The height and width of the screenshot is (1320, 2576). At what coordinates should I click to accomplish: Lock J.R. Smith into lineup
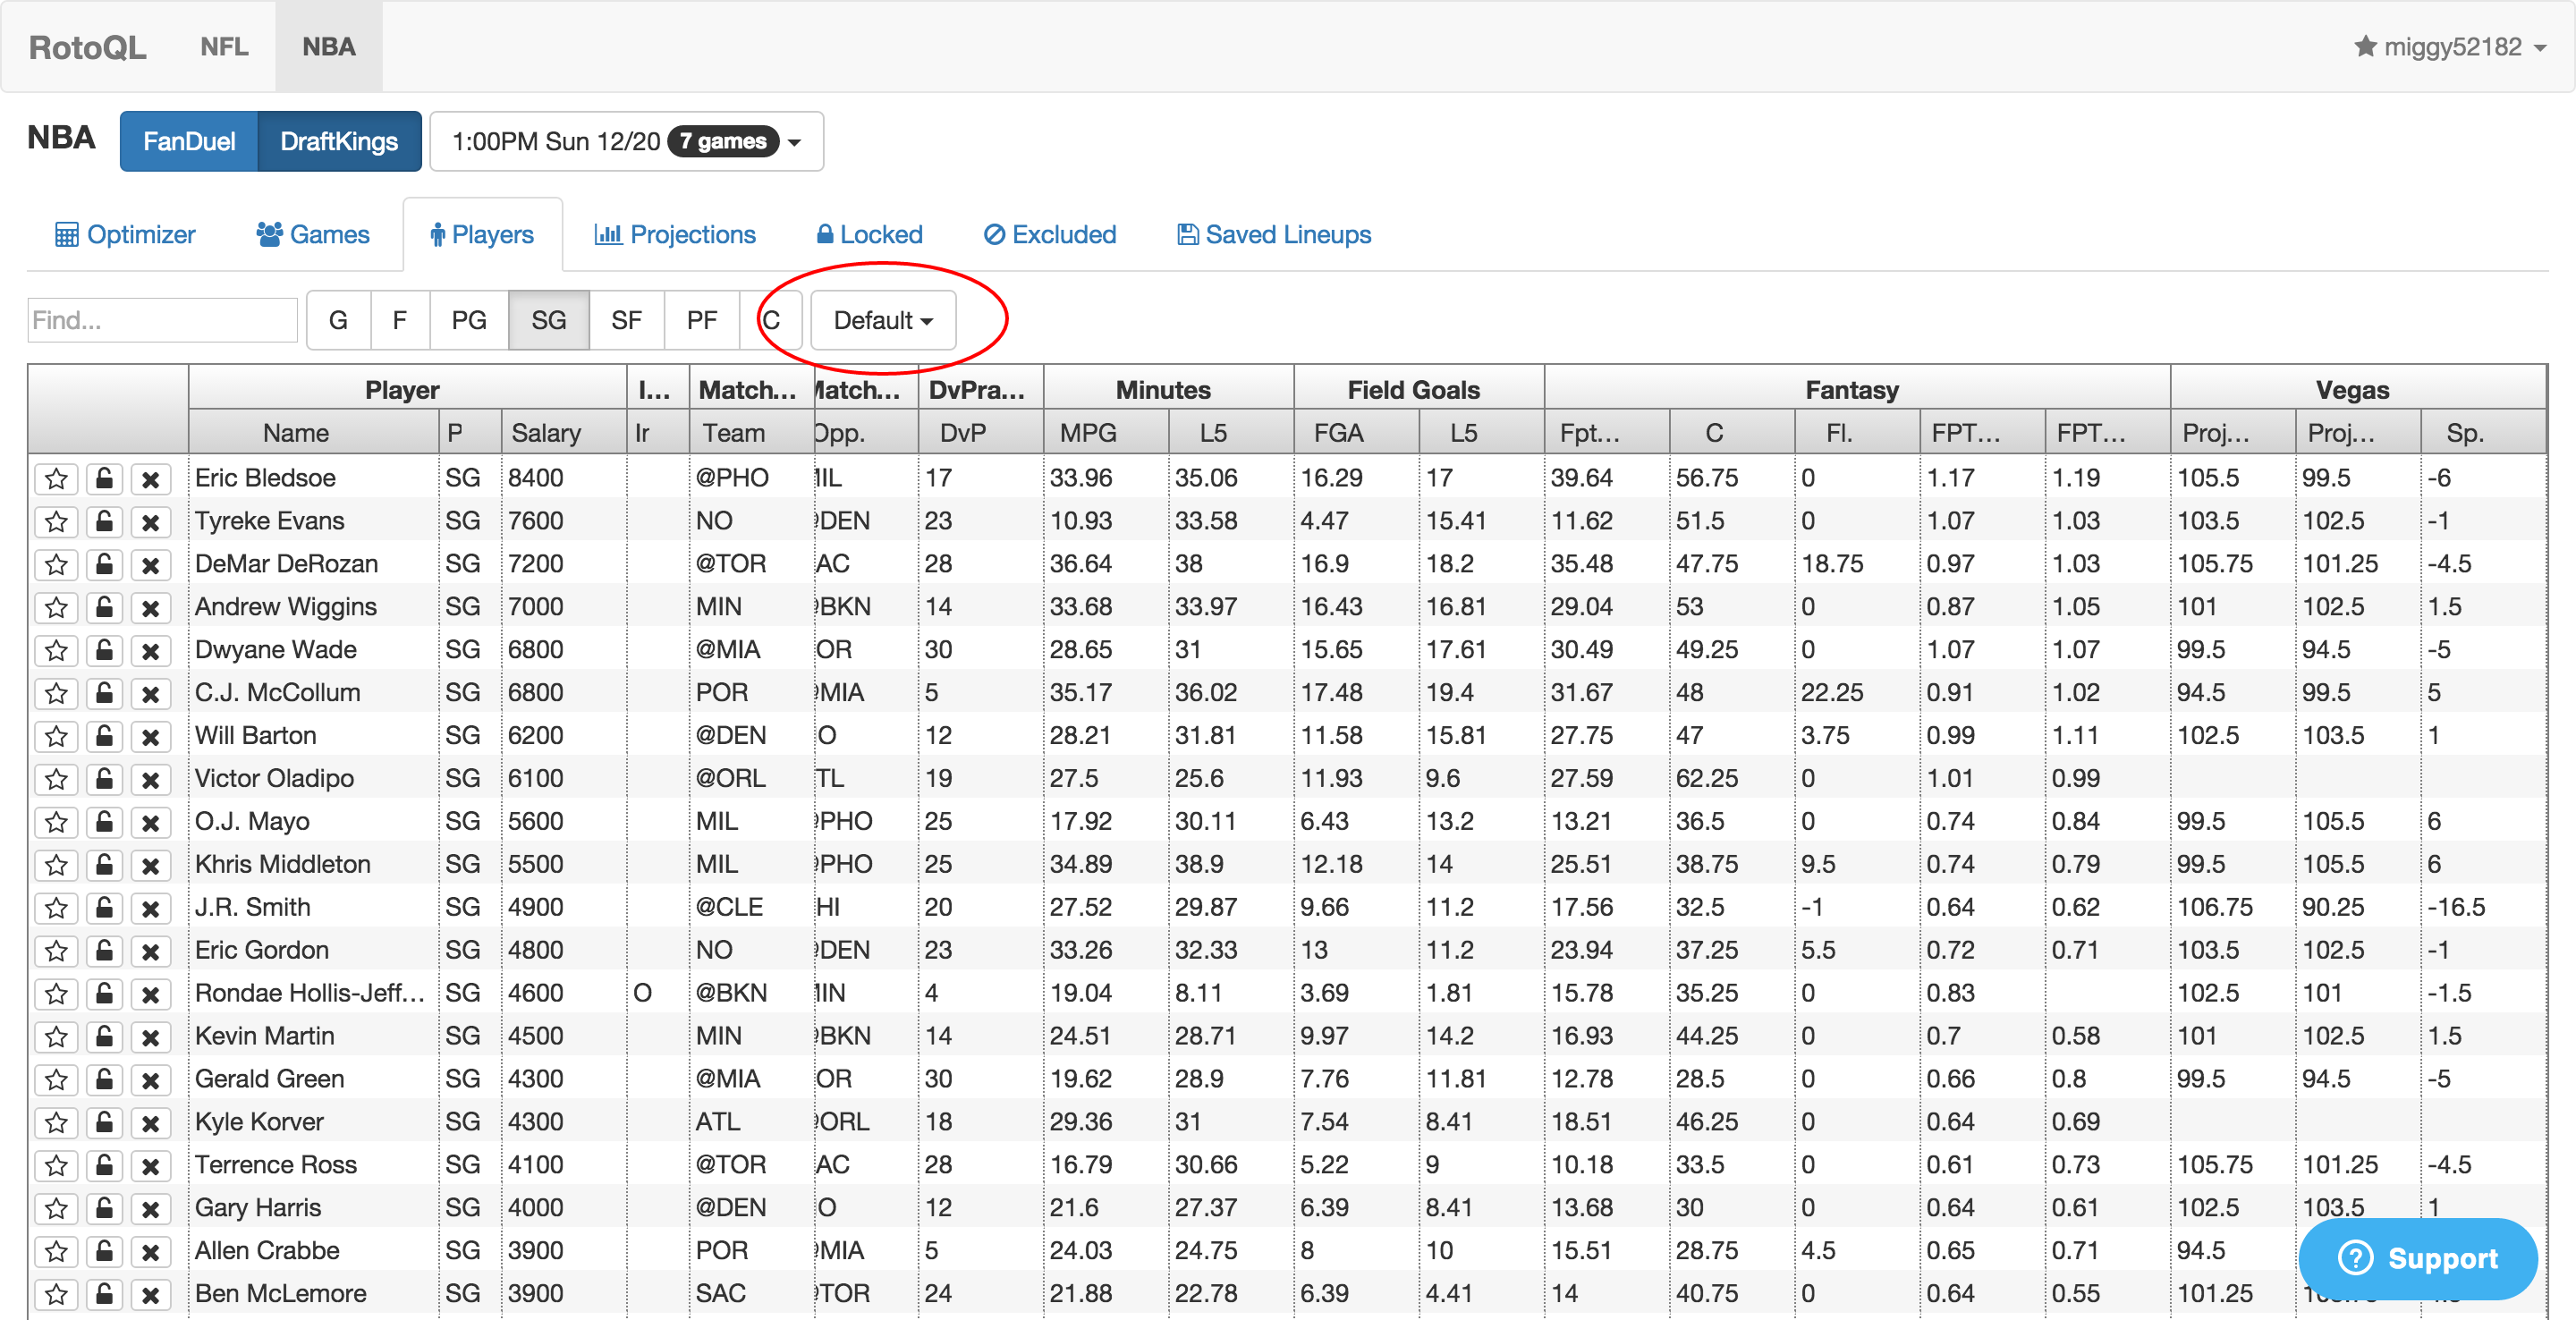pos(104,908)
